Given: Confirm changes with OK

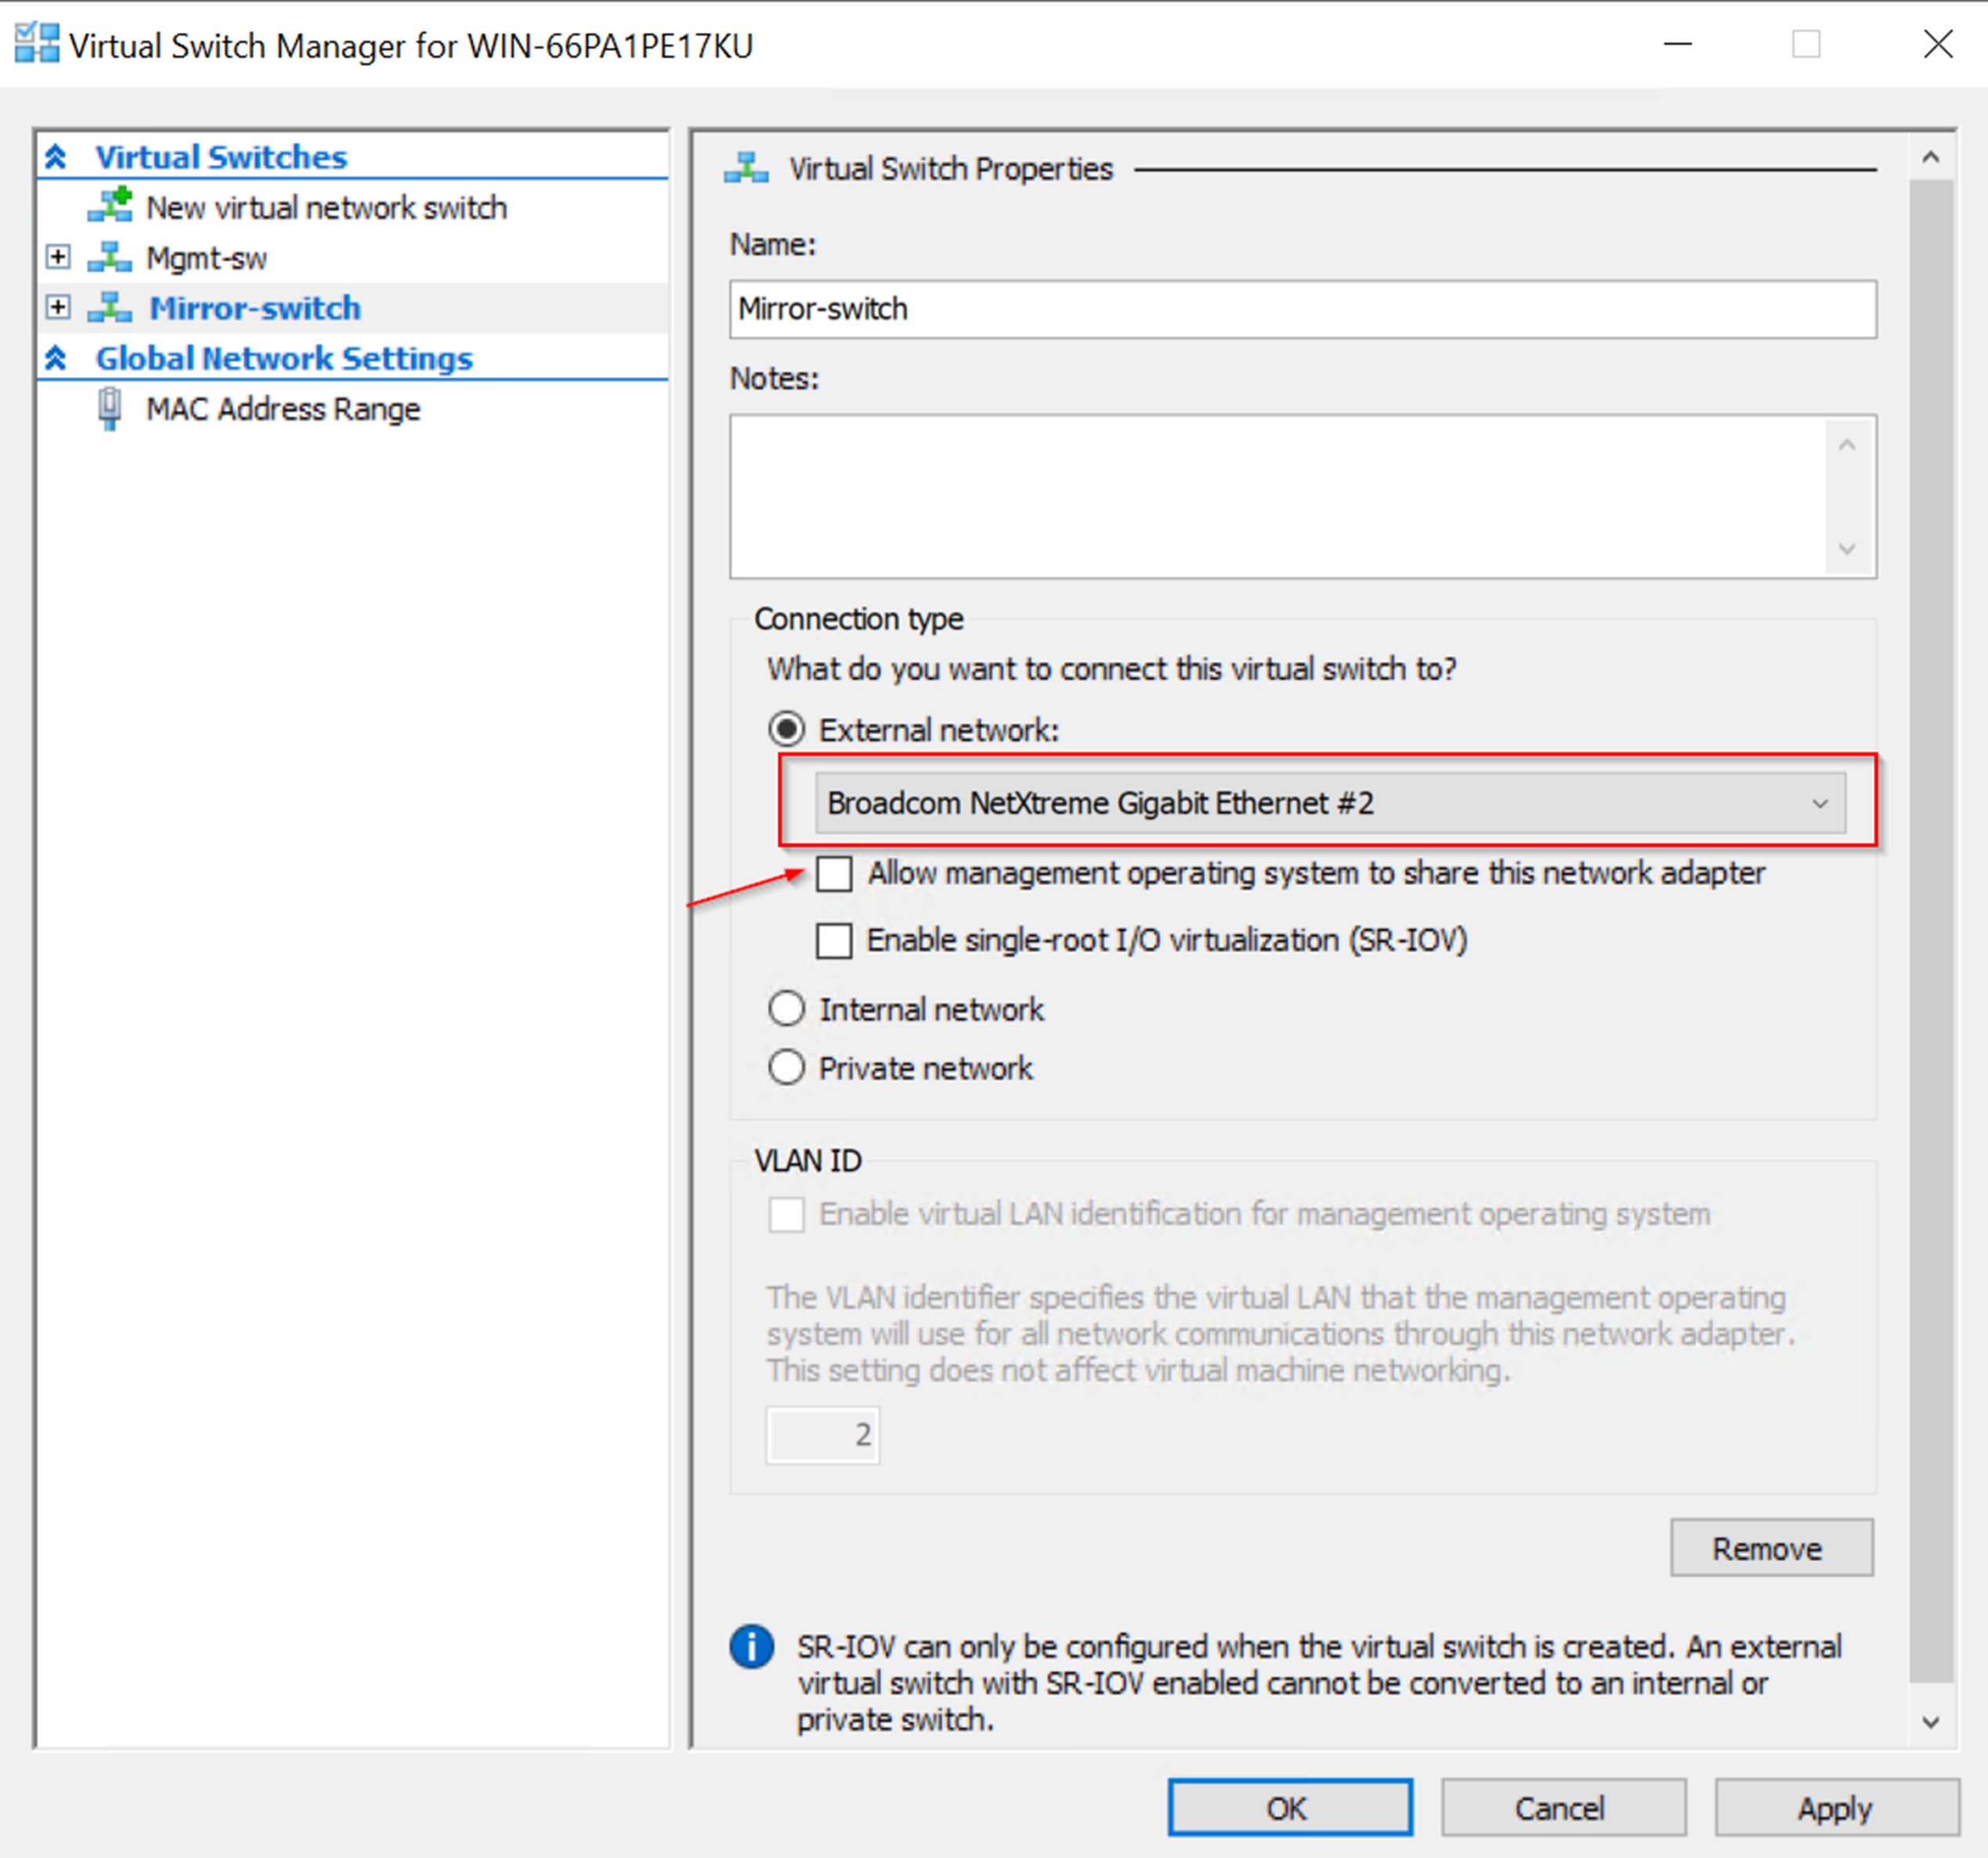Looking at the screenshot, I should coord(1288,1808).
